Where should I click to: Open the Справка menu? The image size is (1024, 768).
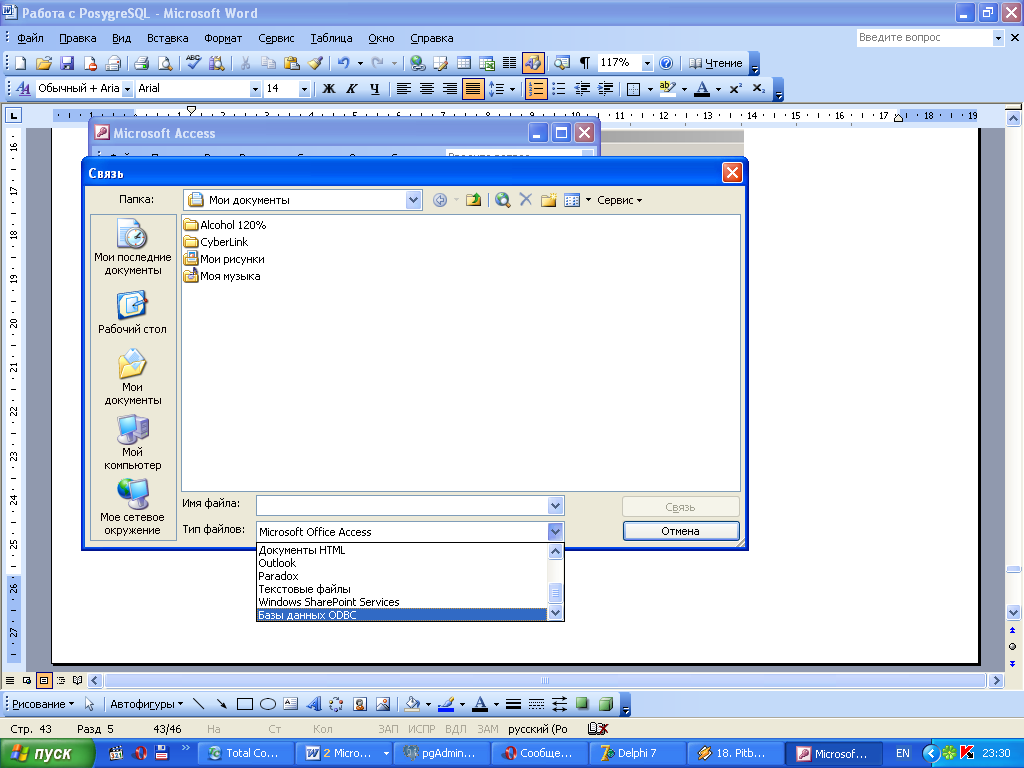432,39
